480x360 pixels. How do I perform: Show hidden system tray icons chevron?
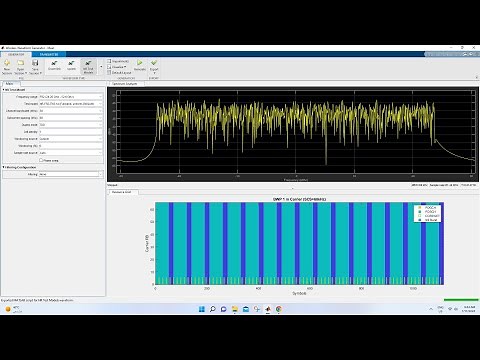click(x=431, y=309)
